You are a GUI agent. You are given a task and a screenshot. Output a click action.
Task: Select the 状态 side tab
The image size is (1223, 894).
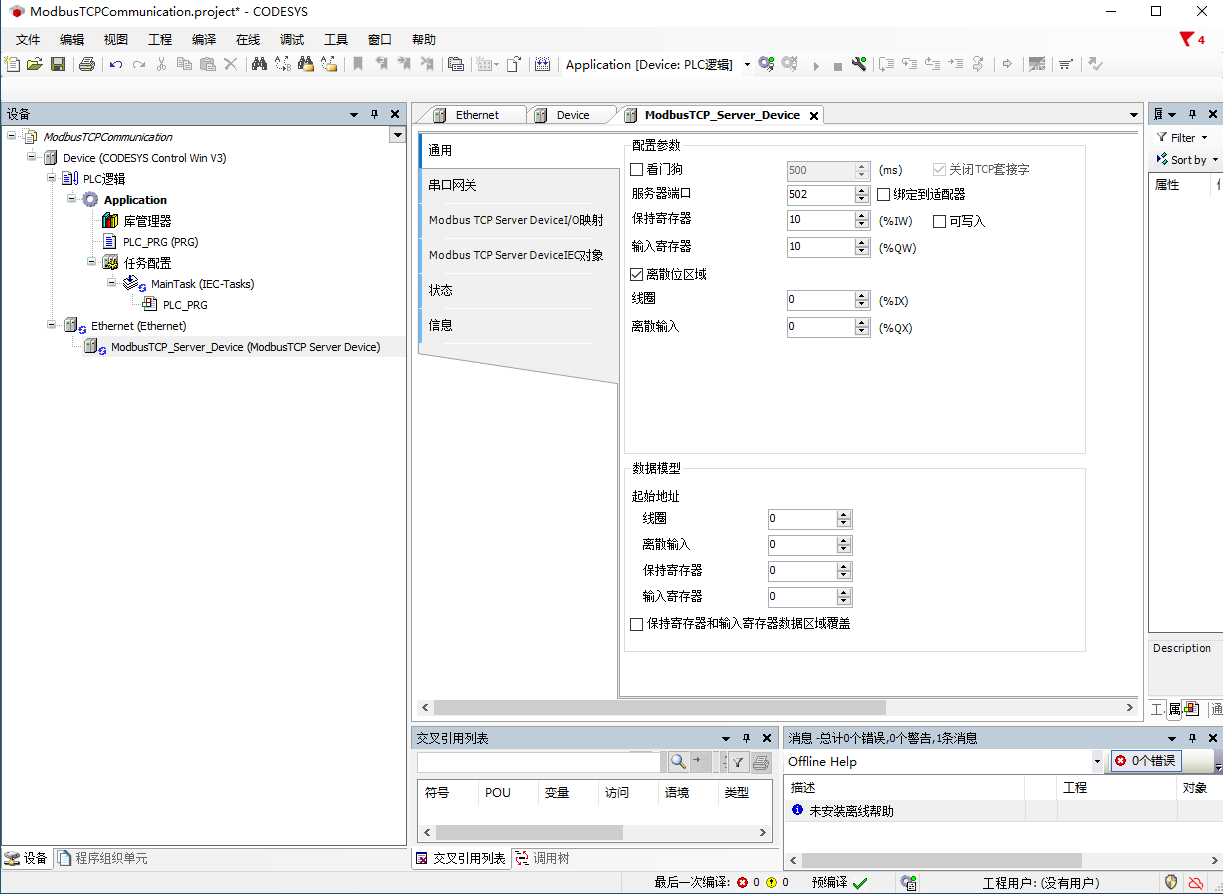520,290
